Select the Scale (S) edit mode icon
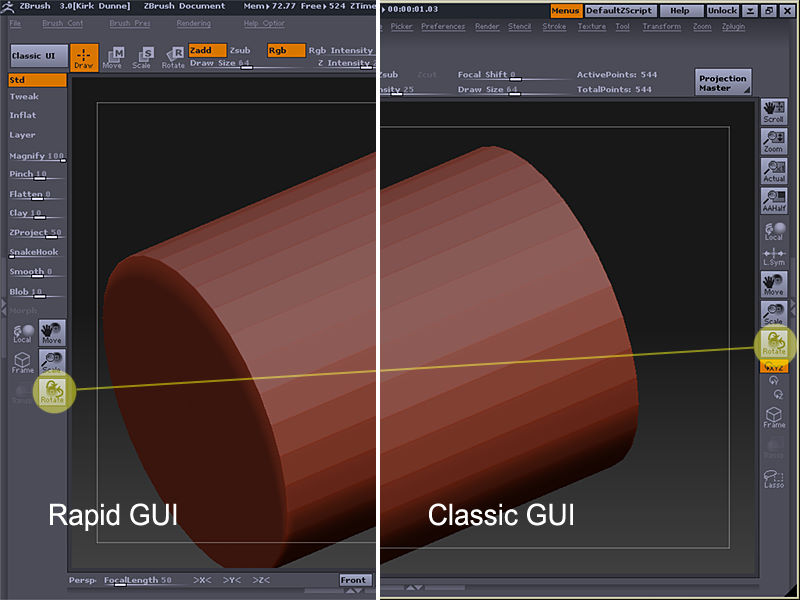Viewport: 800px width, 600px height. [142, 58]
